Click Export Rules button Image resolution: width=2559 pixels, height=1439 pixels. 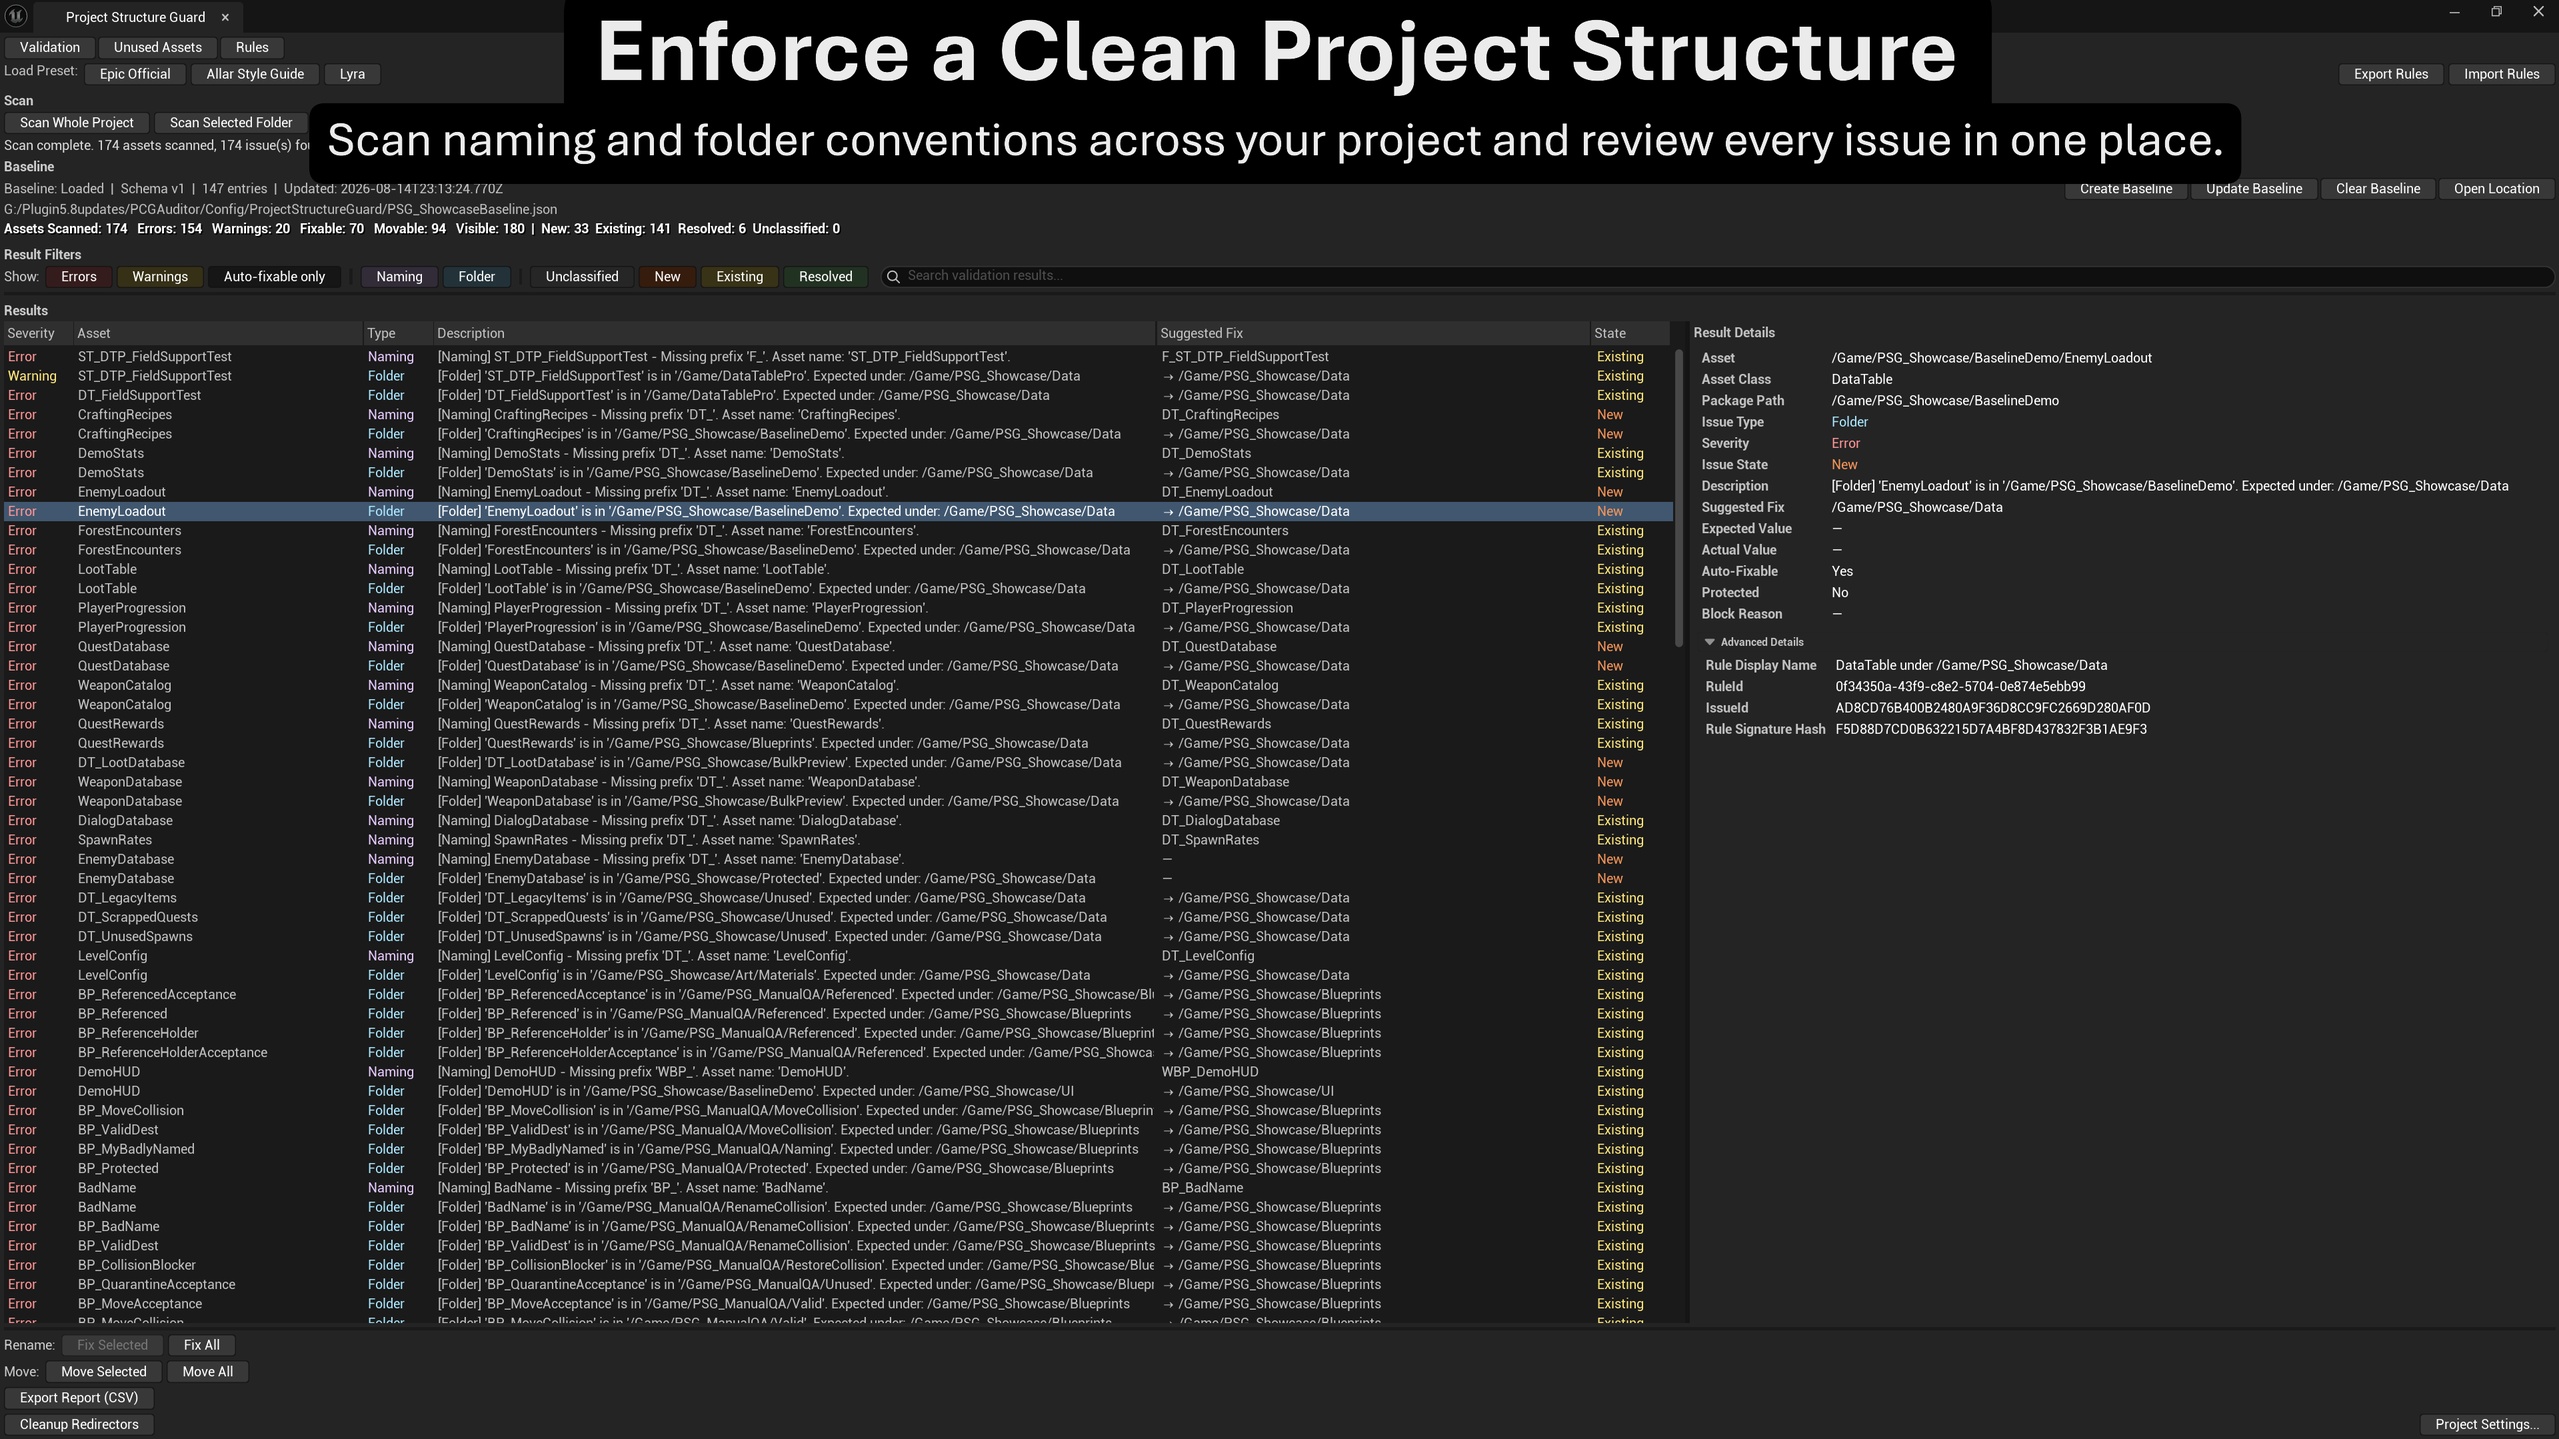[2391, 74]
